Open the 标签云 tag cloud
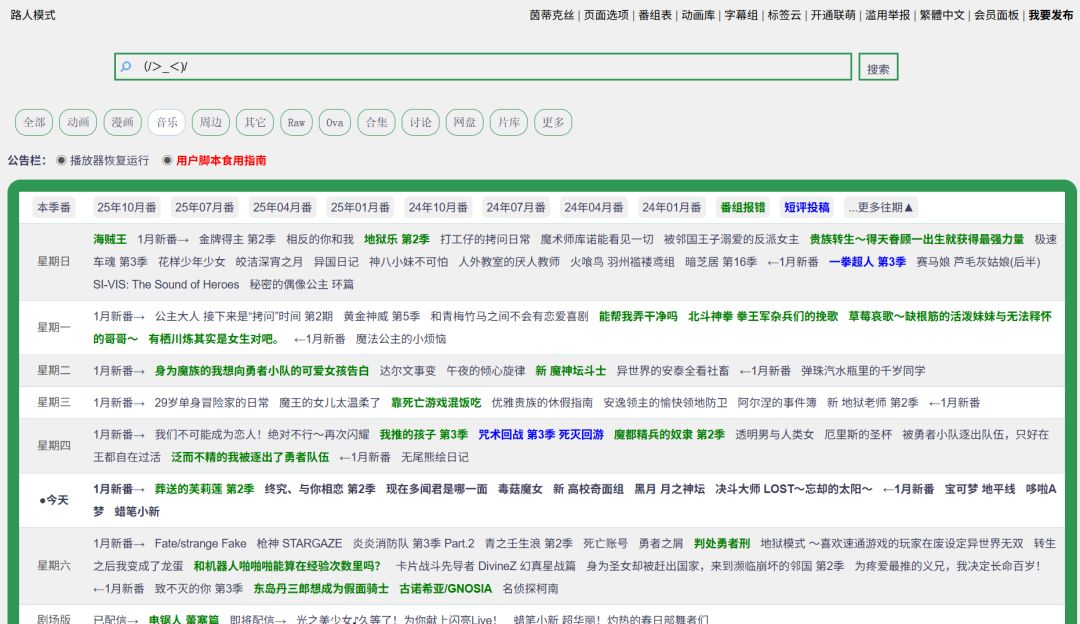This screenshot has height=624, width=1080. (x=784, y=15)
